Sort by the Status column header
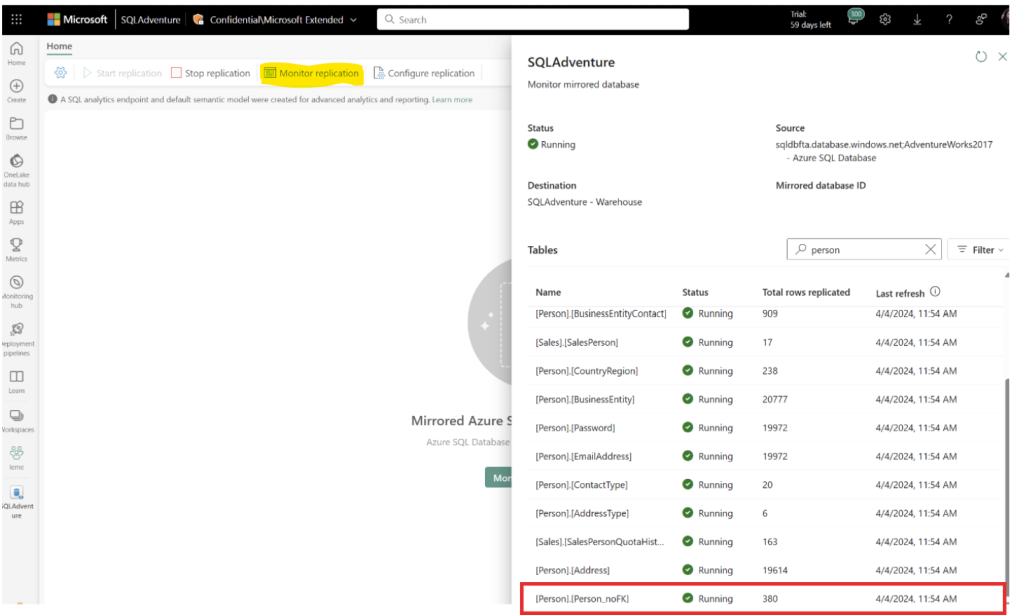This screenshot has height=615, width=1024. tap(695, 292)
